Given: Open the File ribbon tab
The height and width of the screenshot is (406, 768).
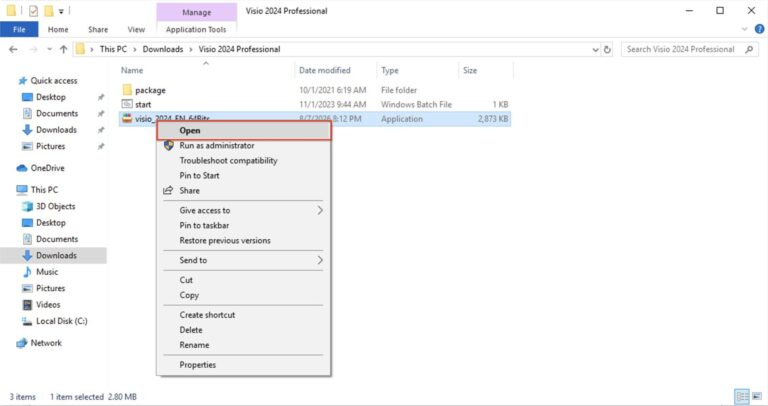Looking at the screenshot, I should (x=19, y=29).
